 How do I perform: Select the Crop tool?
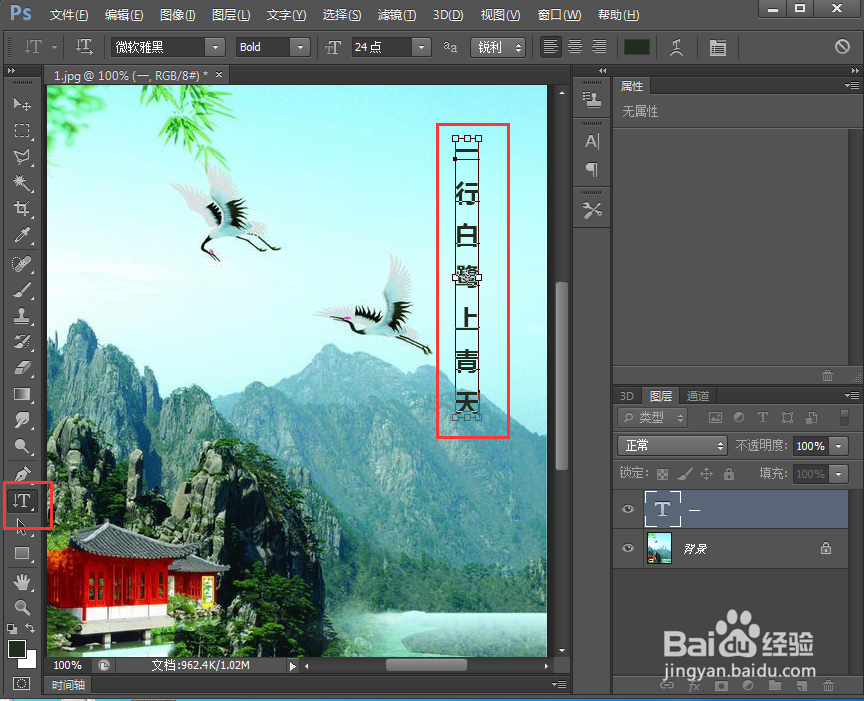click(22, 209)
